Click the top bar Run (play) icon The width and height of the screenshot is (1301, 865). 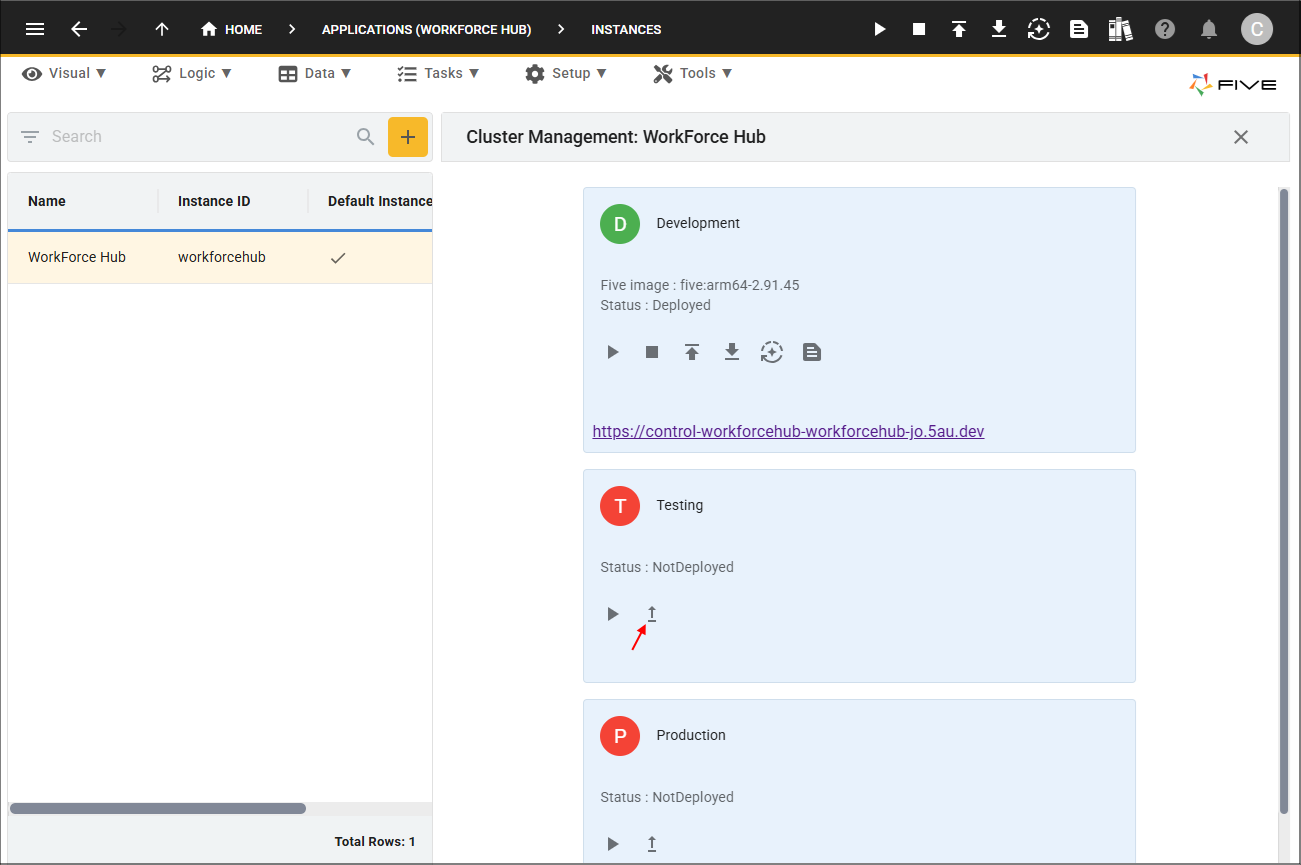[x=880, y=29]
